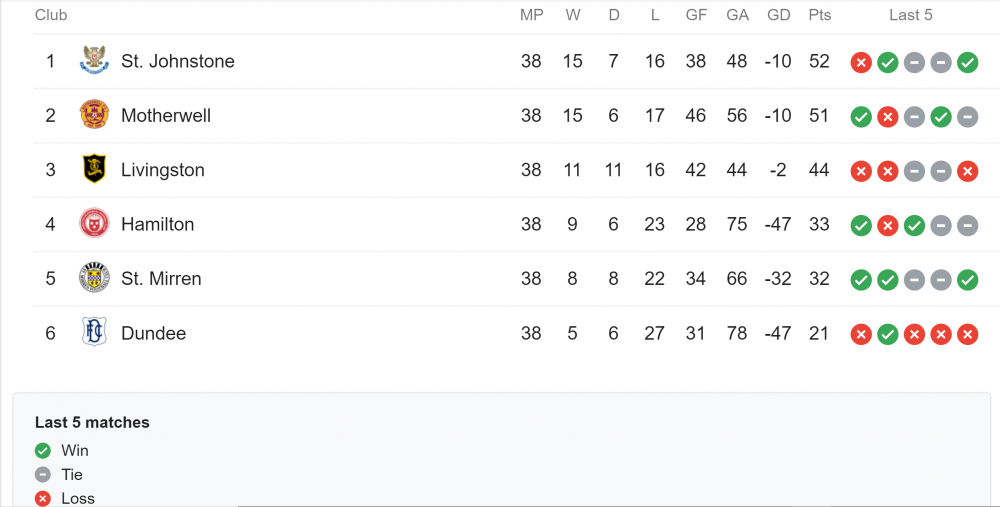Click the green Win legend icon

pos(43,451)
